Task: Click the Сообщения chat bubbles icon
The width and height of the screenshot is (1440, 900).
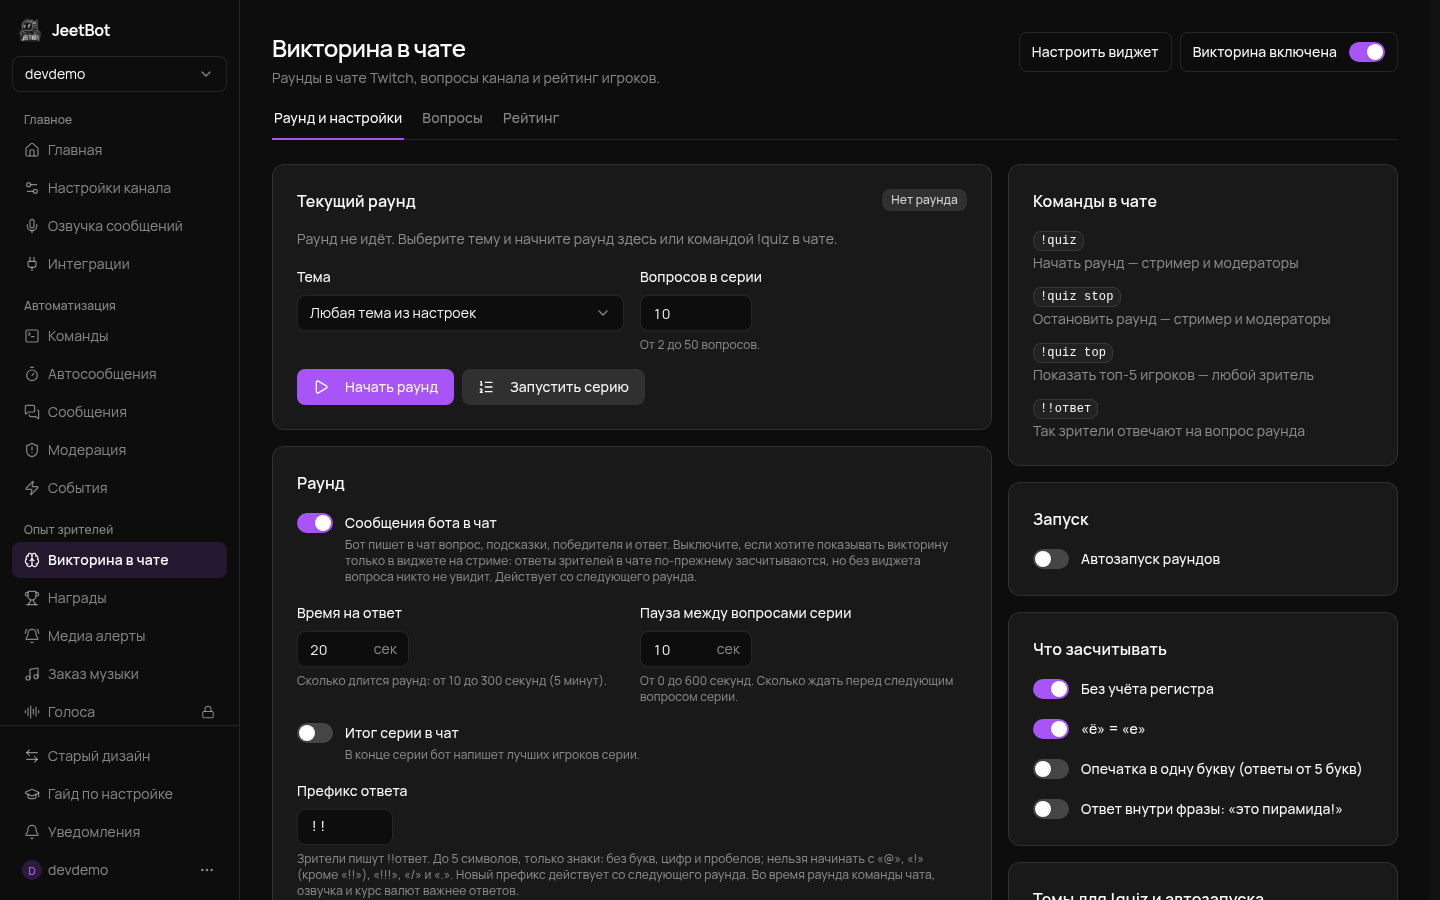Action: pyautogui.click(x=32, y=412)
